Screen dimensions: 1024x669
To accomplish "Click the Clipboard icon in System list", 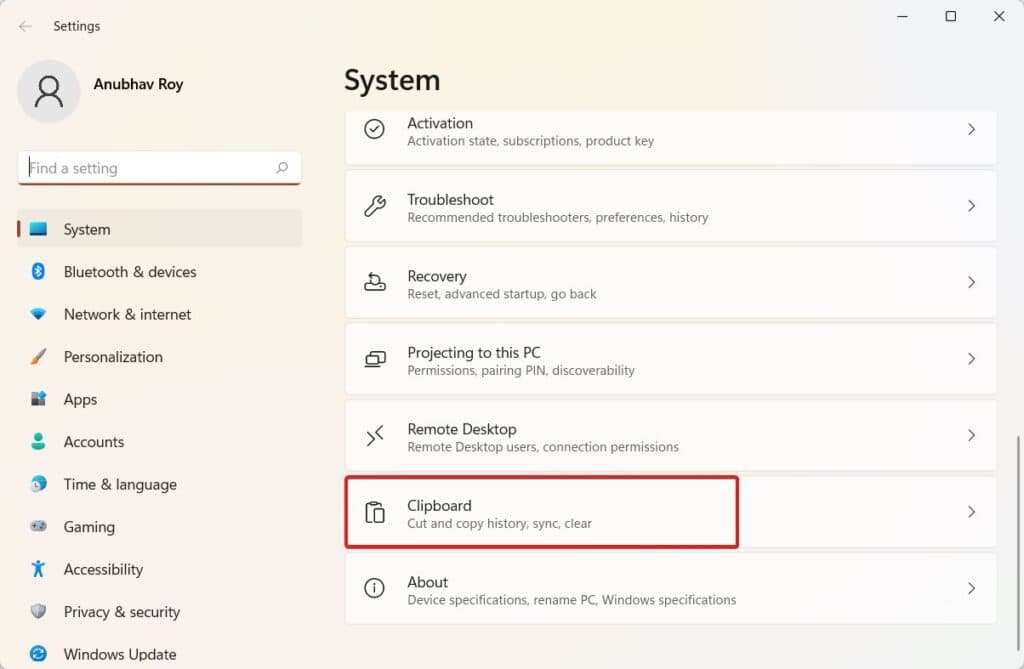I will [375, 512].
